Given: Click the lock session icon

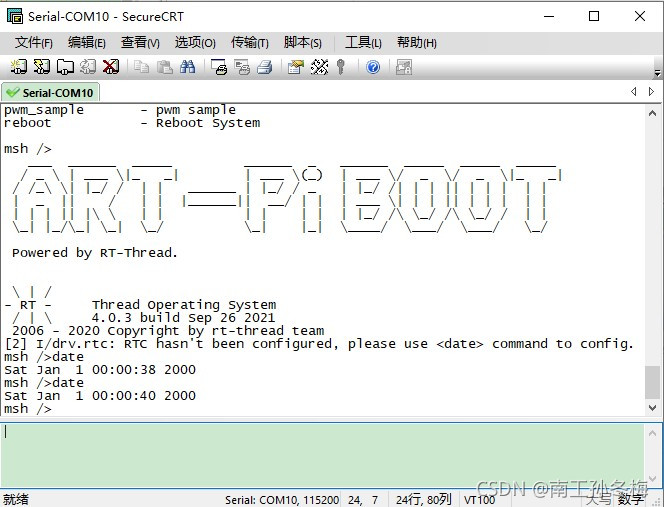Looking at the screenshot, I should click(x=404, y=67).
